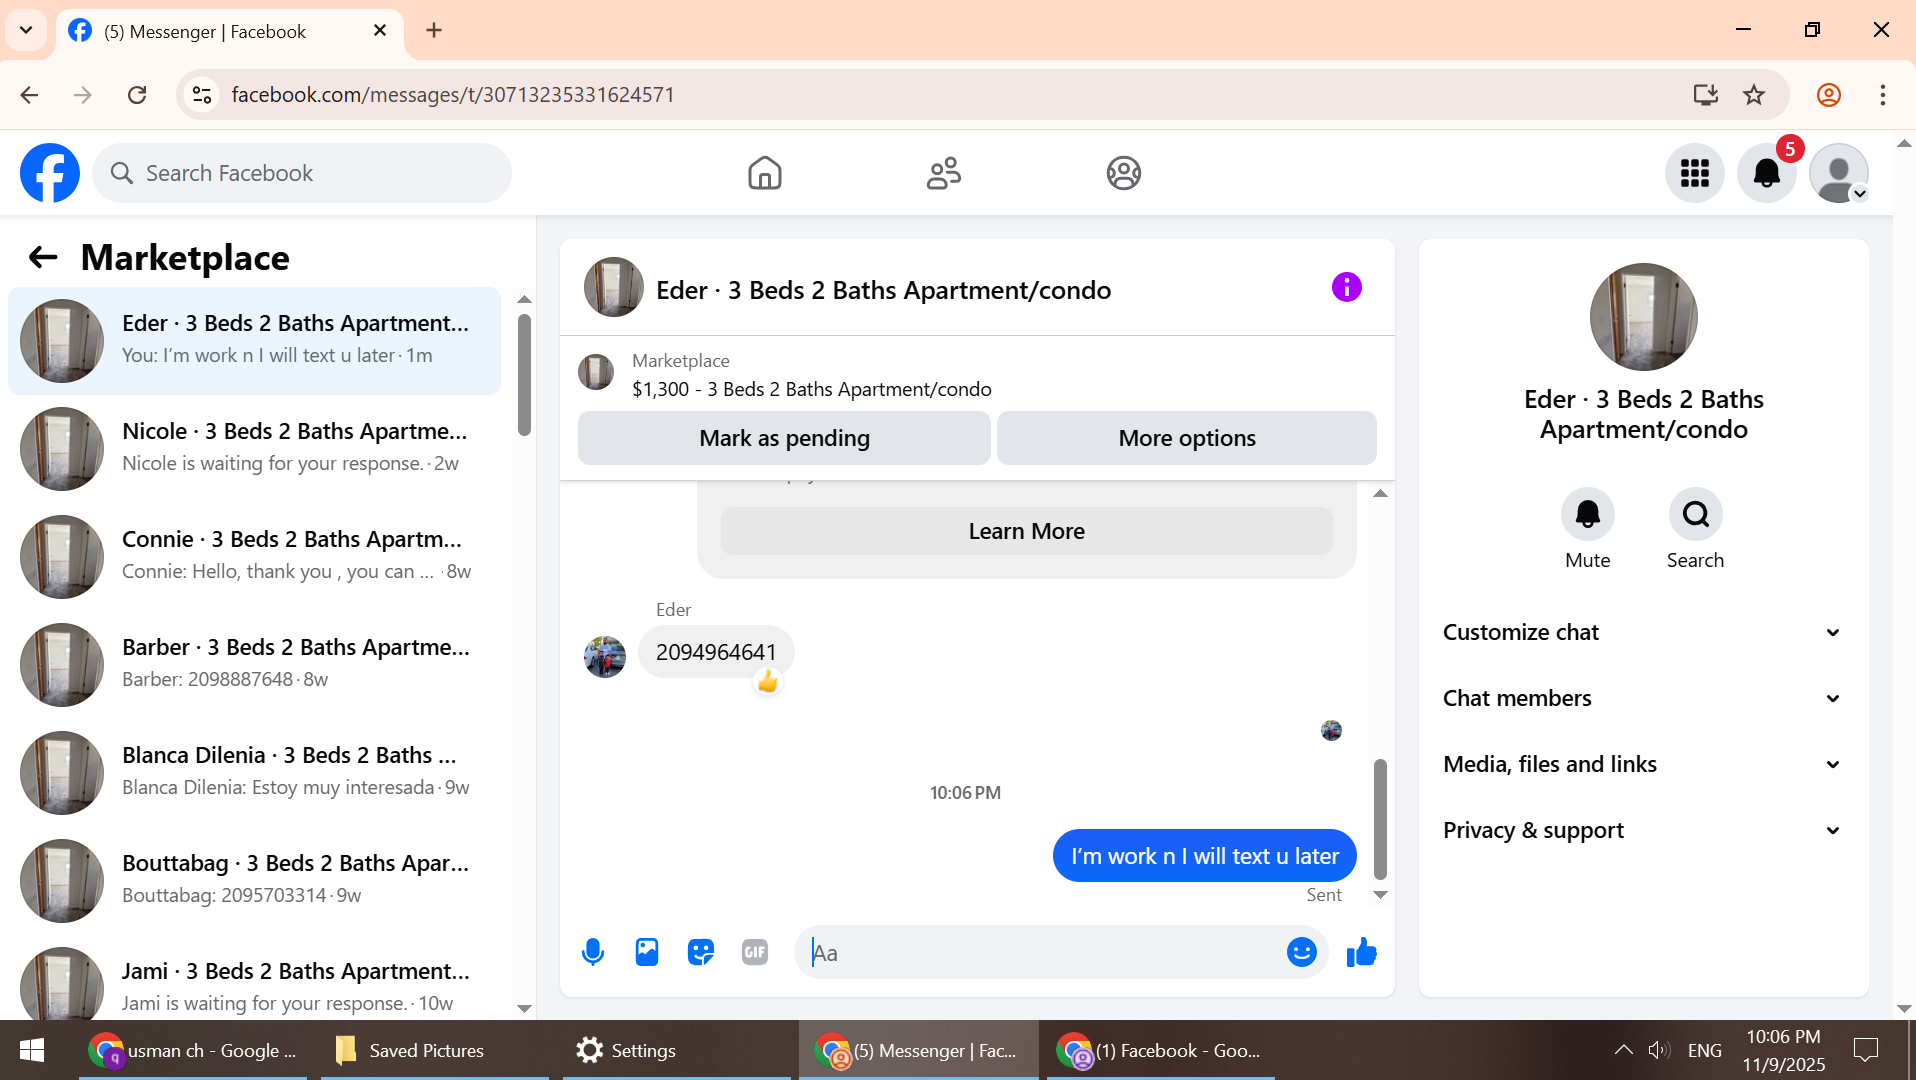Attach a photo with the image icon
This screenshot has height=1080, width=1916.
click(x=647, y=952)
